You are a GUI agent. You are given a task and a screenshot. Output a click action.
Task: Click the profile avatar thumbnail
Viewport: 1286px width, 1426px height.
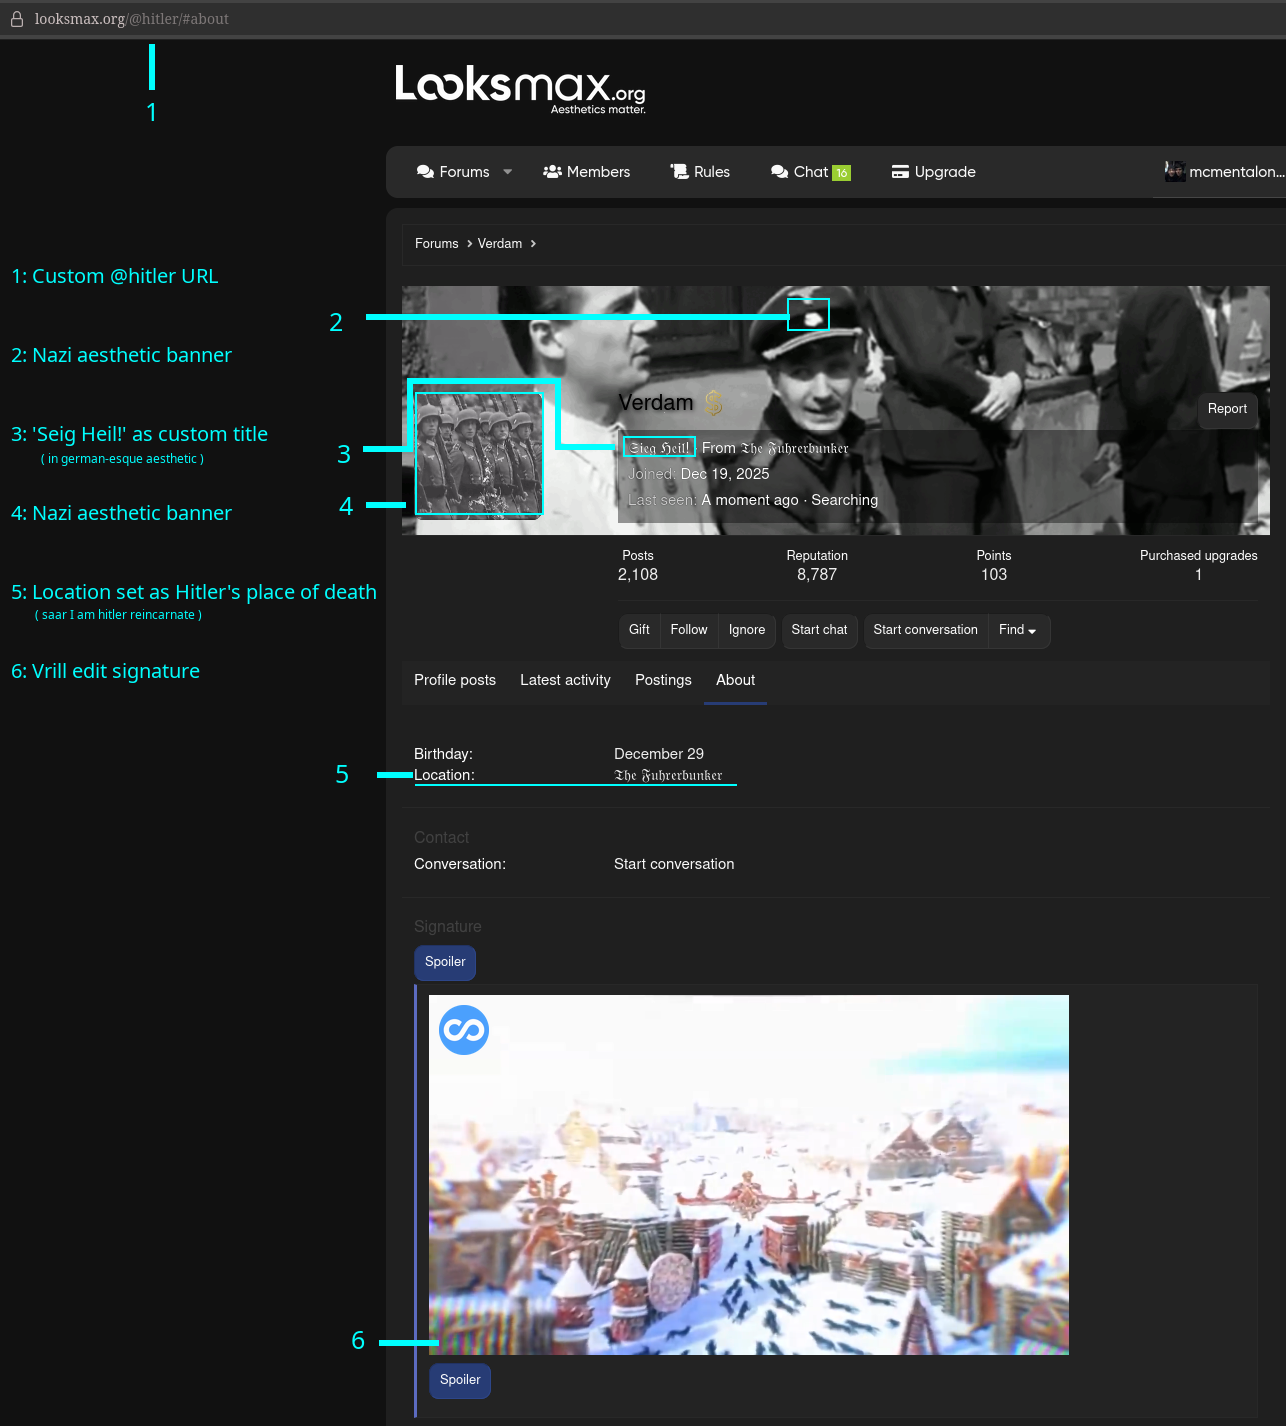[x=479, y=454]
